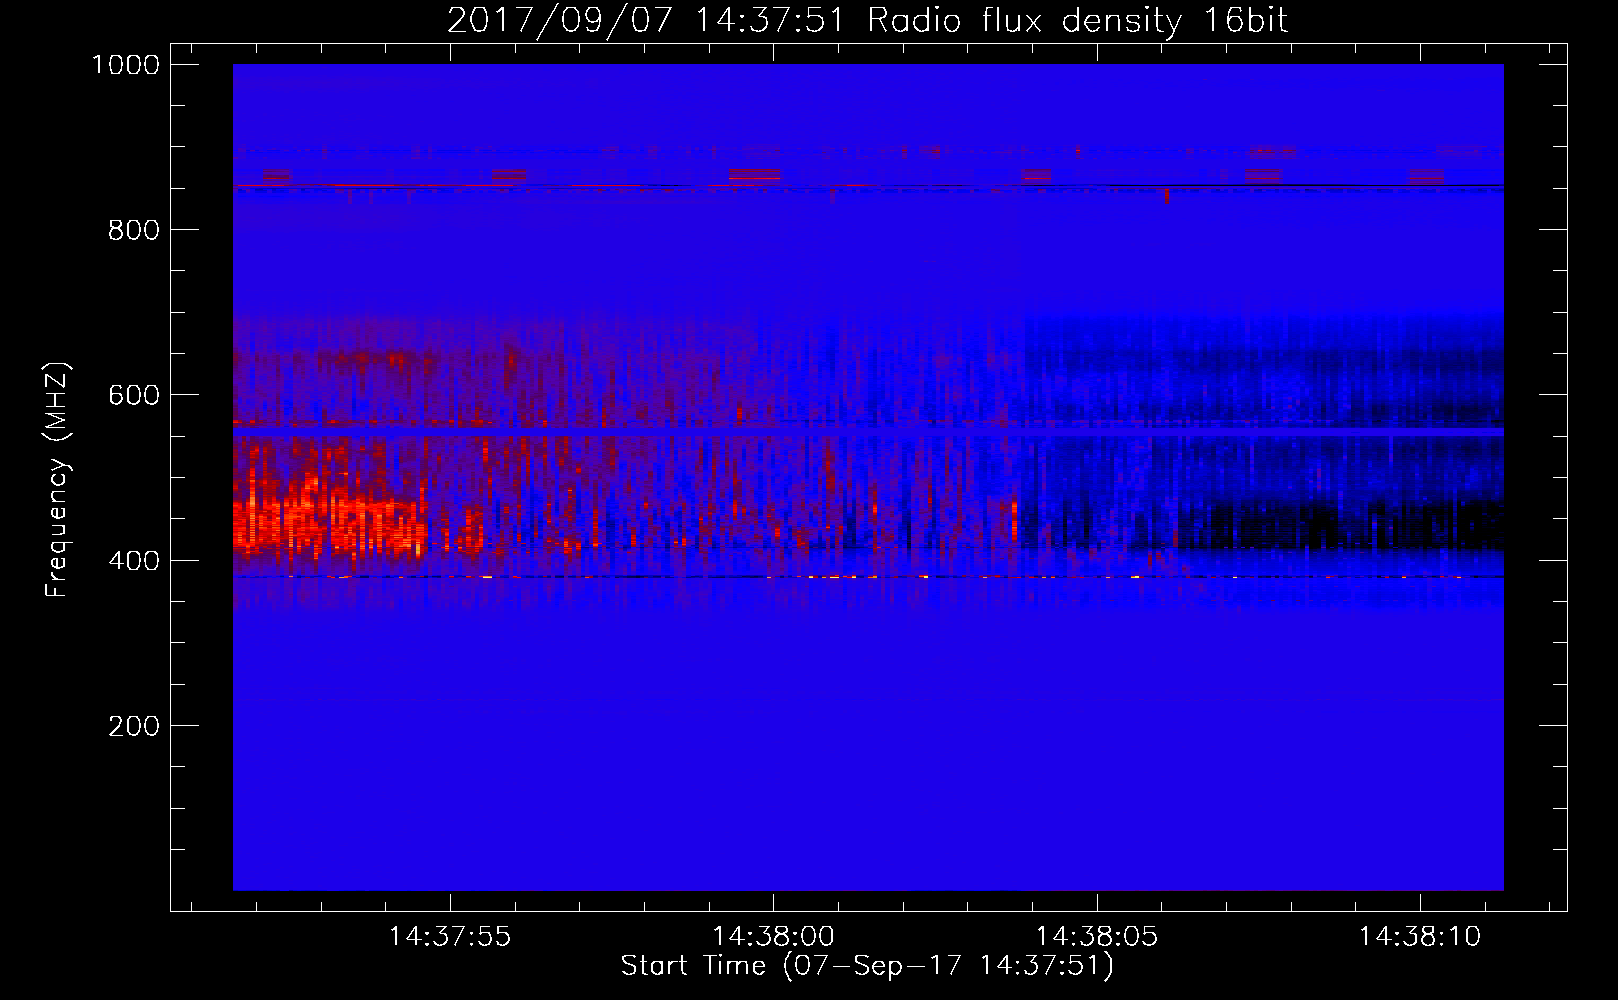Image resolution: width=1618 pixels, height=1000 pixels.
Task: Click the 14:37:55 time tick label
Action: click(450, 937)
